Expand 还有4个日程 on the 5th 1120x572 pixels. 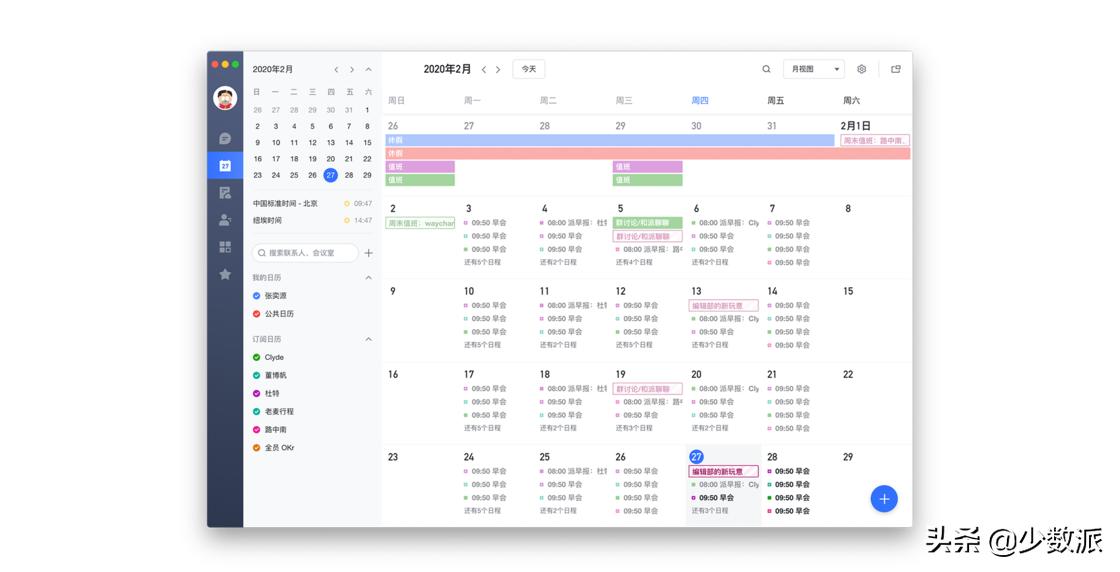[634, 263]
